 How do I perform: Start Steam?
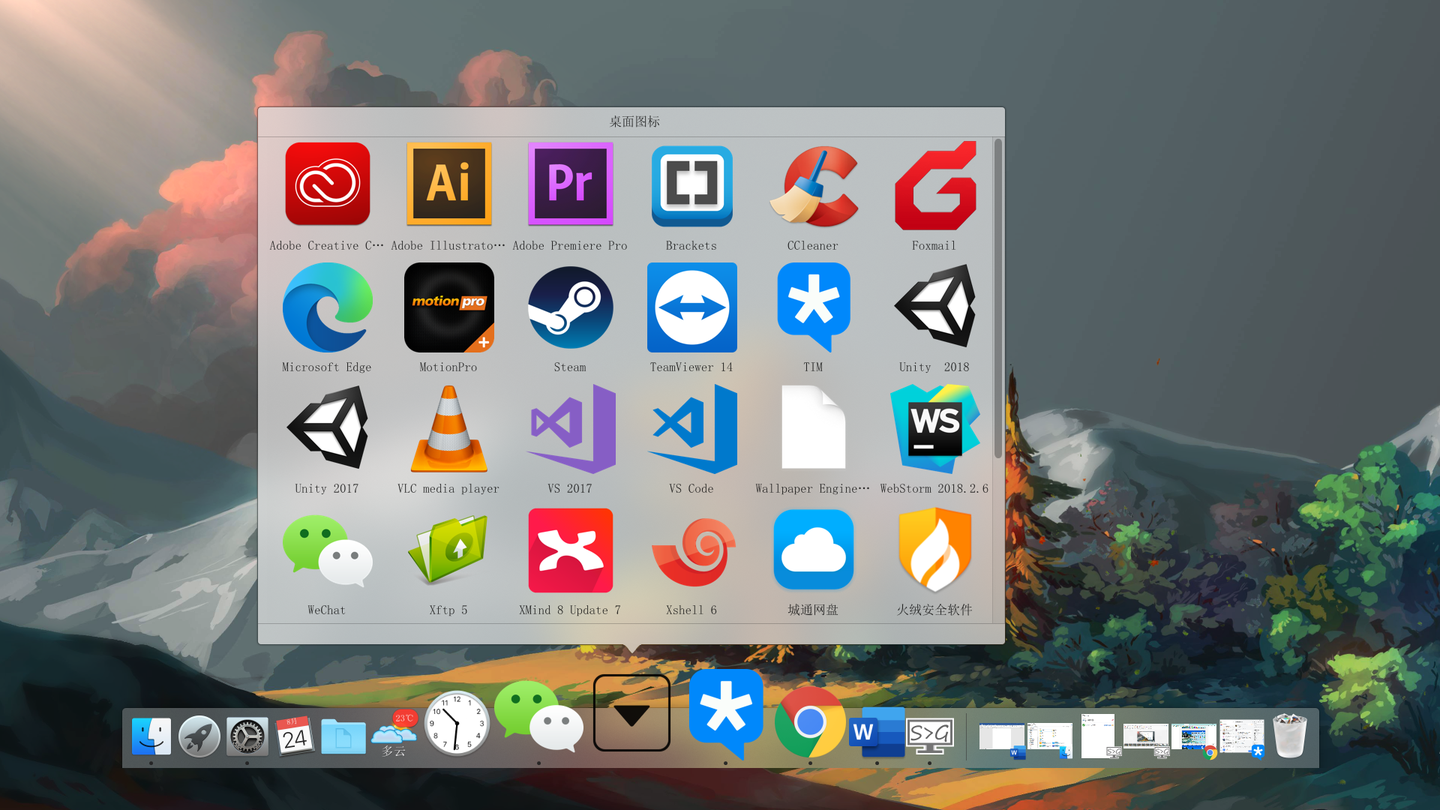point(570,307)
